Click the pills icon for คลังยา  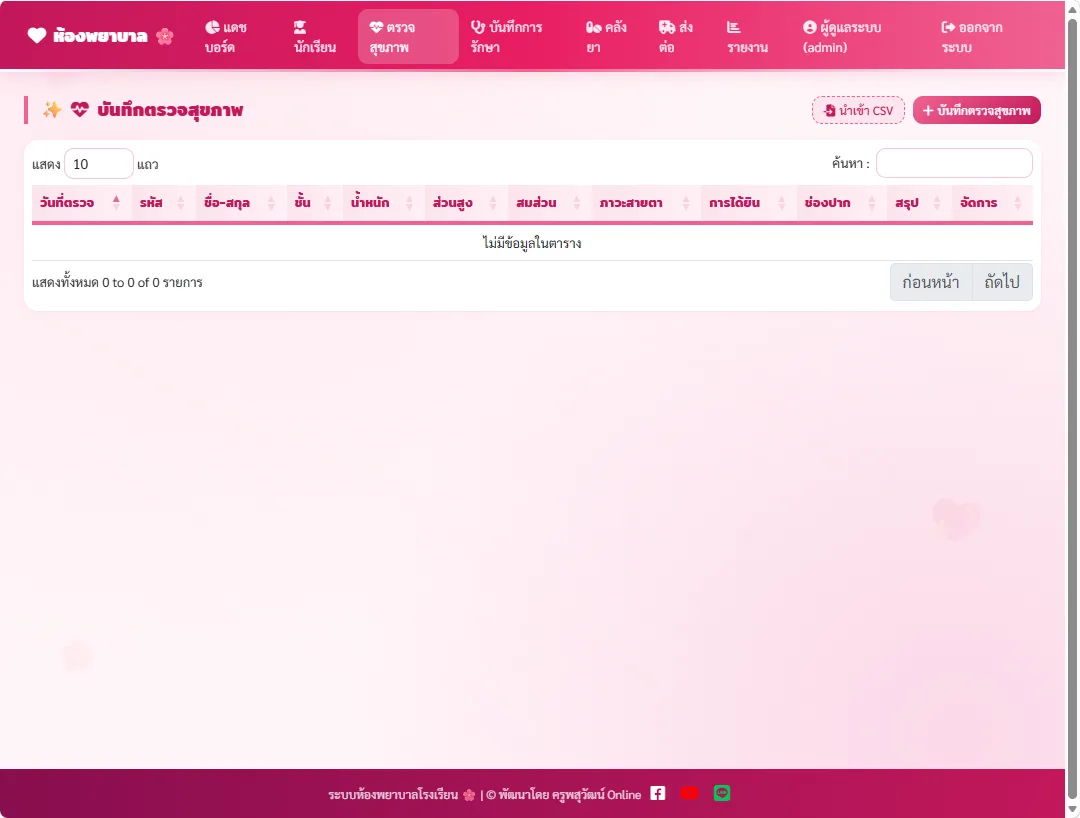(594, 28)
